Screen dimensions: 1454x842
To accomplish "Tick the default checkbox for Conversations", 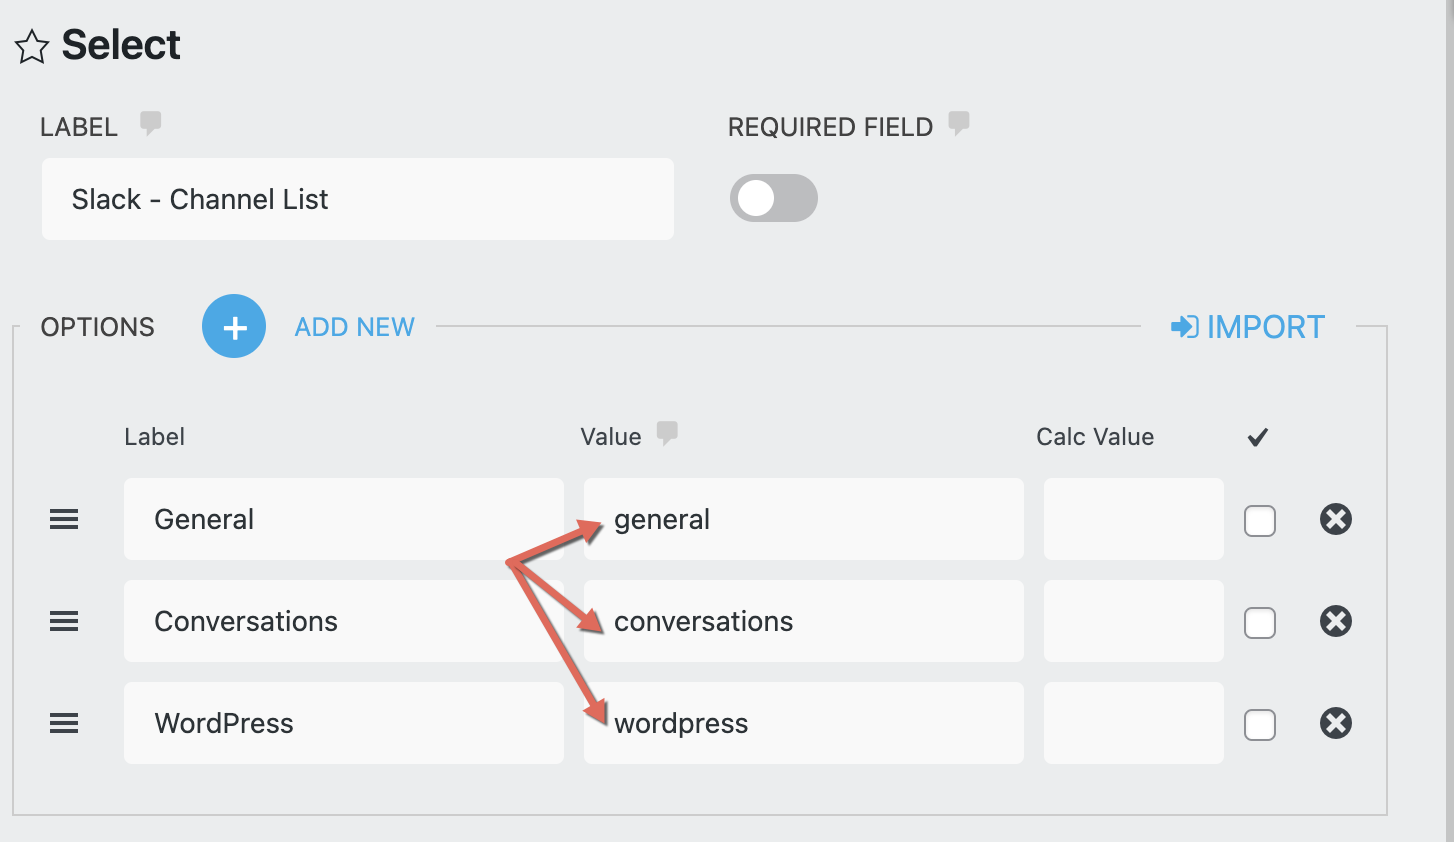I will pos(1259,623).
